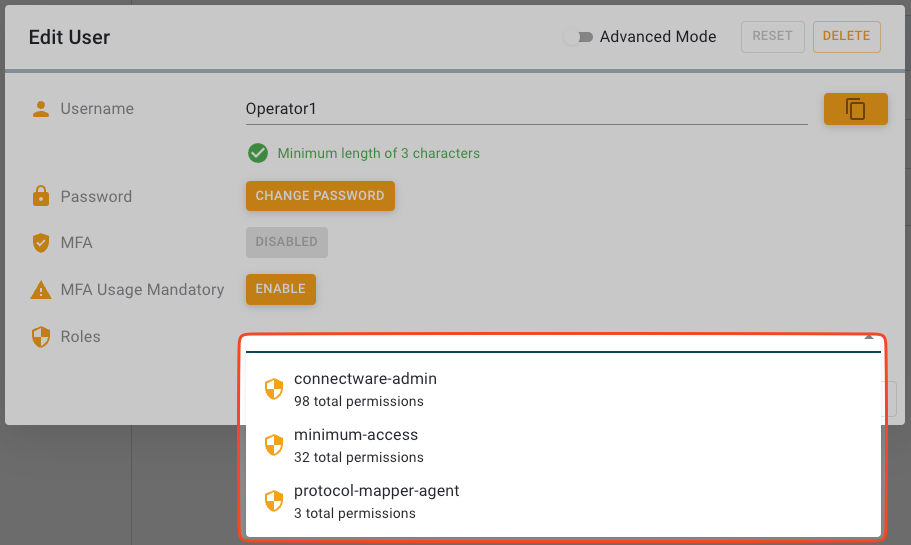Screen dimensions: 911x545
Task: Click the DELETE user button
Action: click(x=846, y=36)
